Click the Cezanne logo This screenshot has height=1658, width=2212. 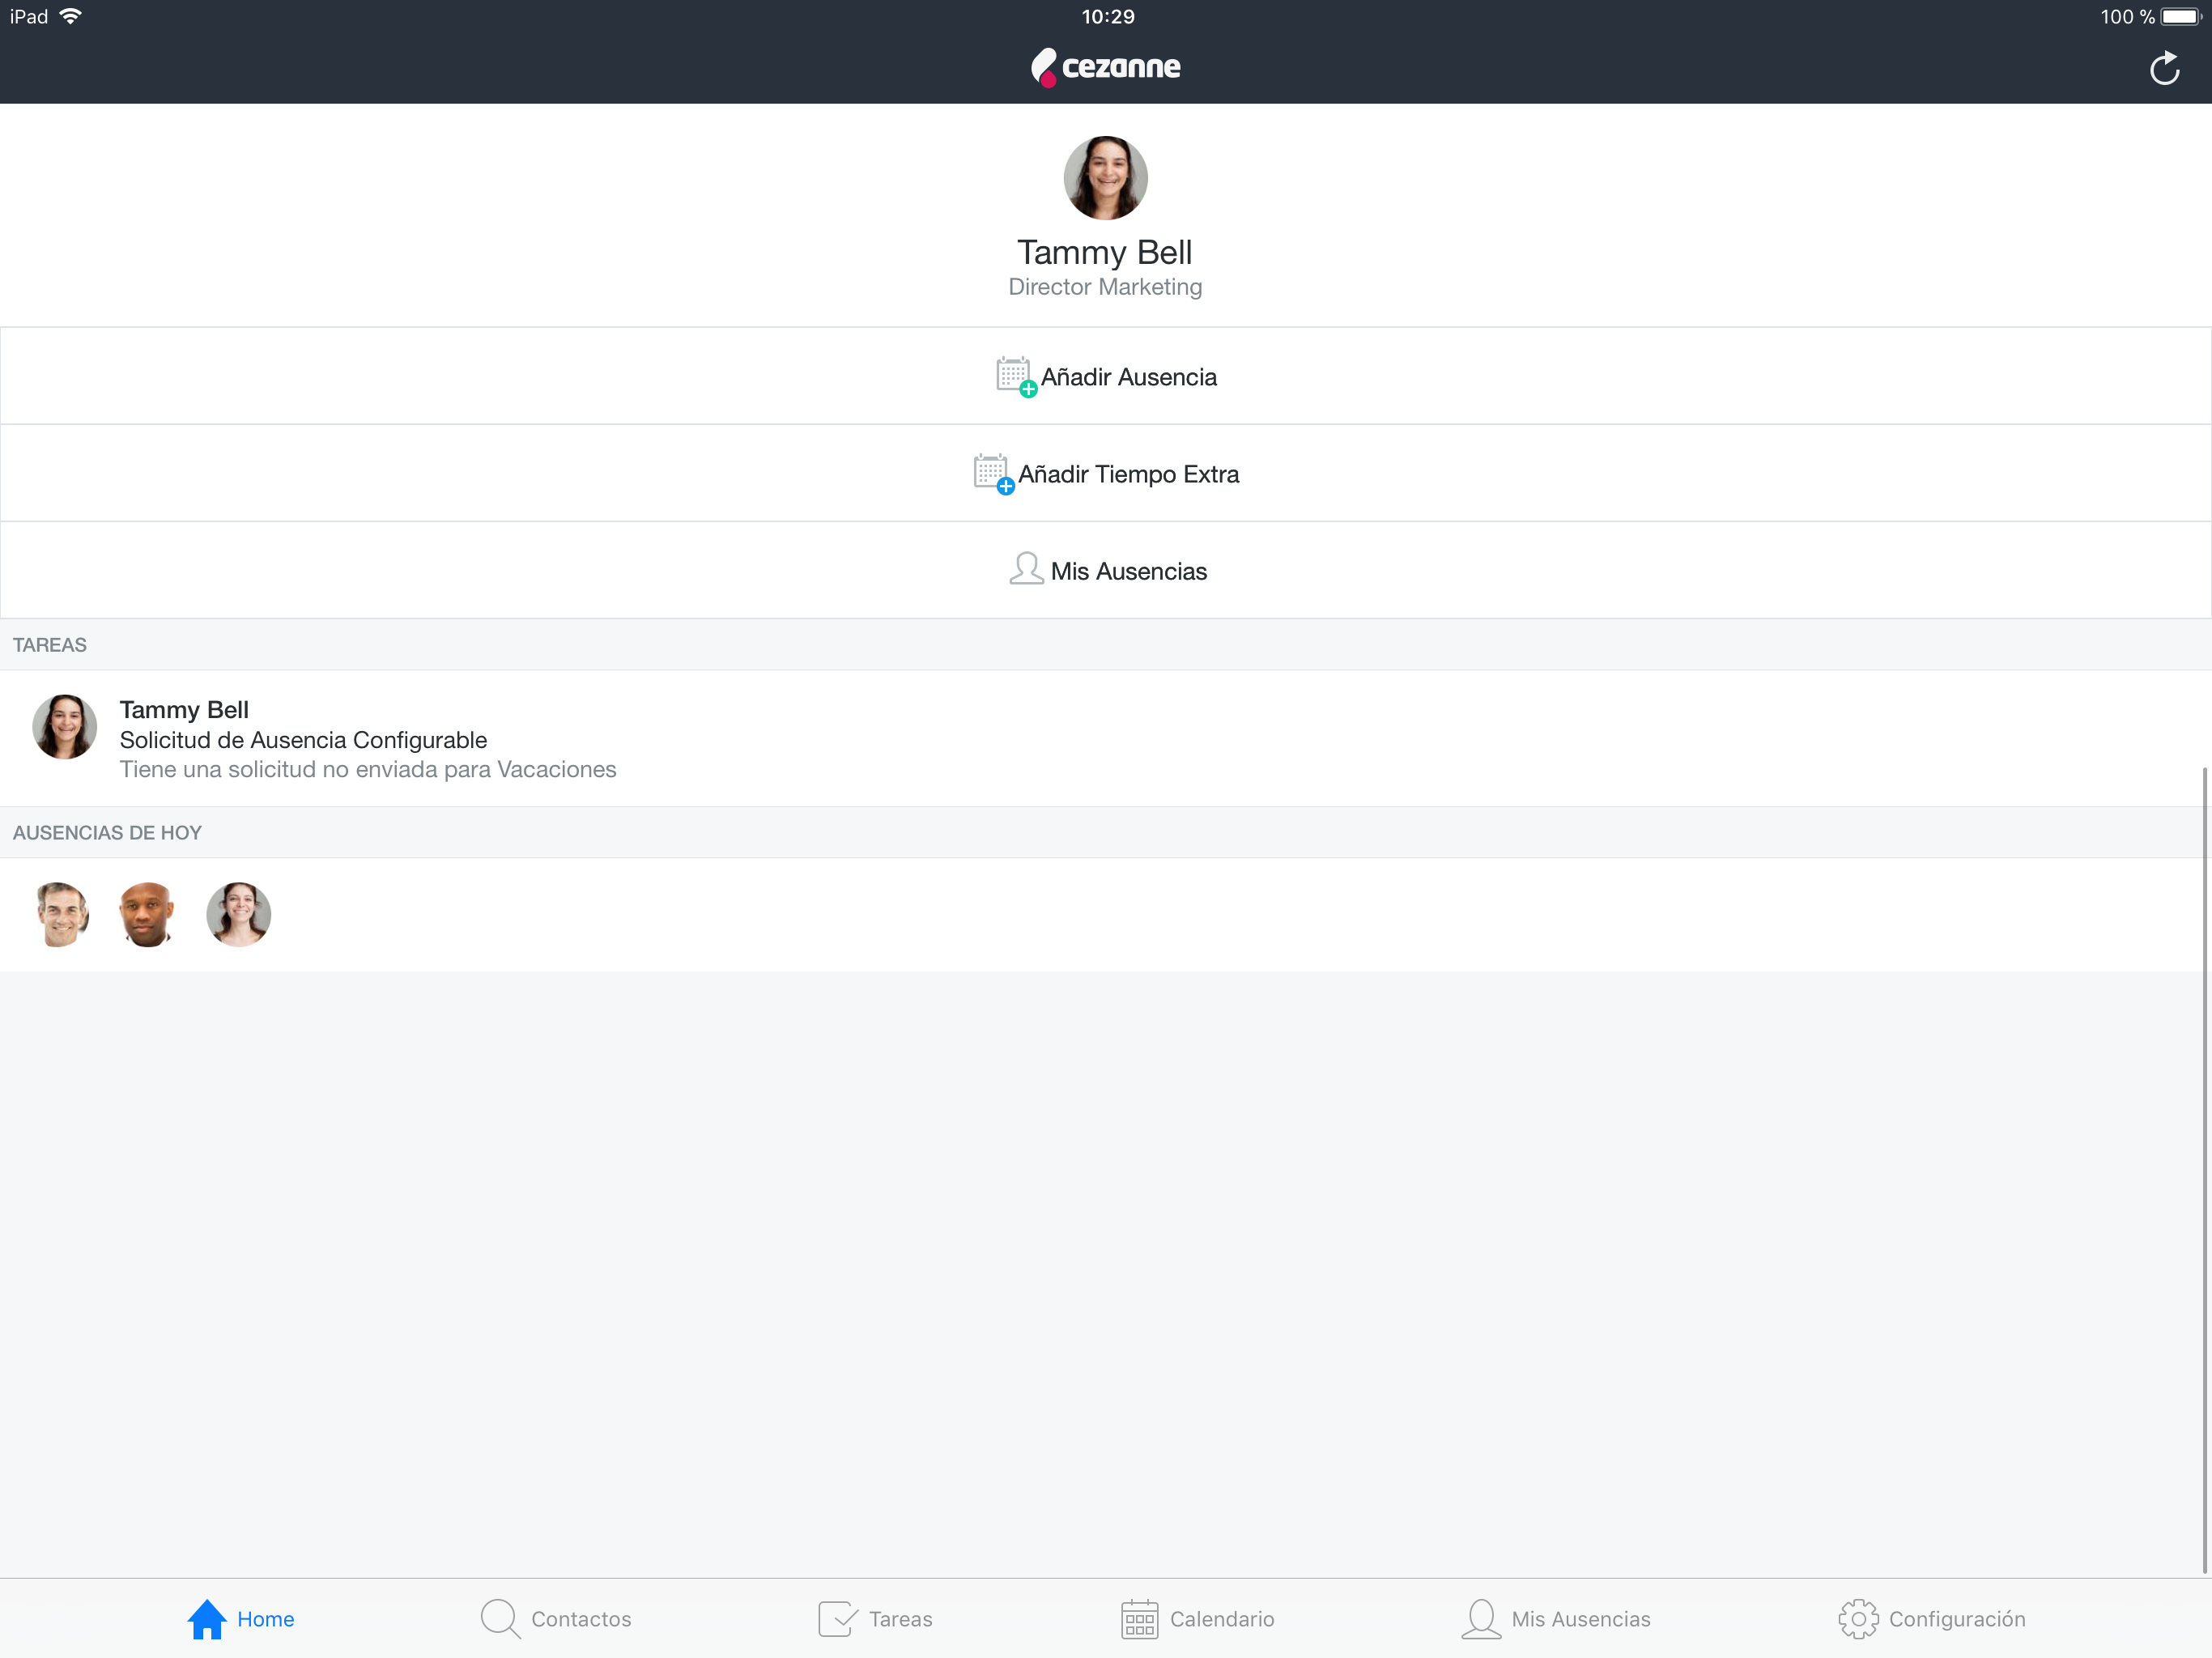point(1105,67)
